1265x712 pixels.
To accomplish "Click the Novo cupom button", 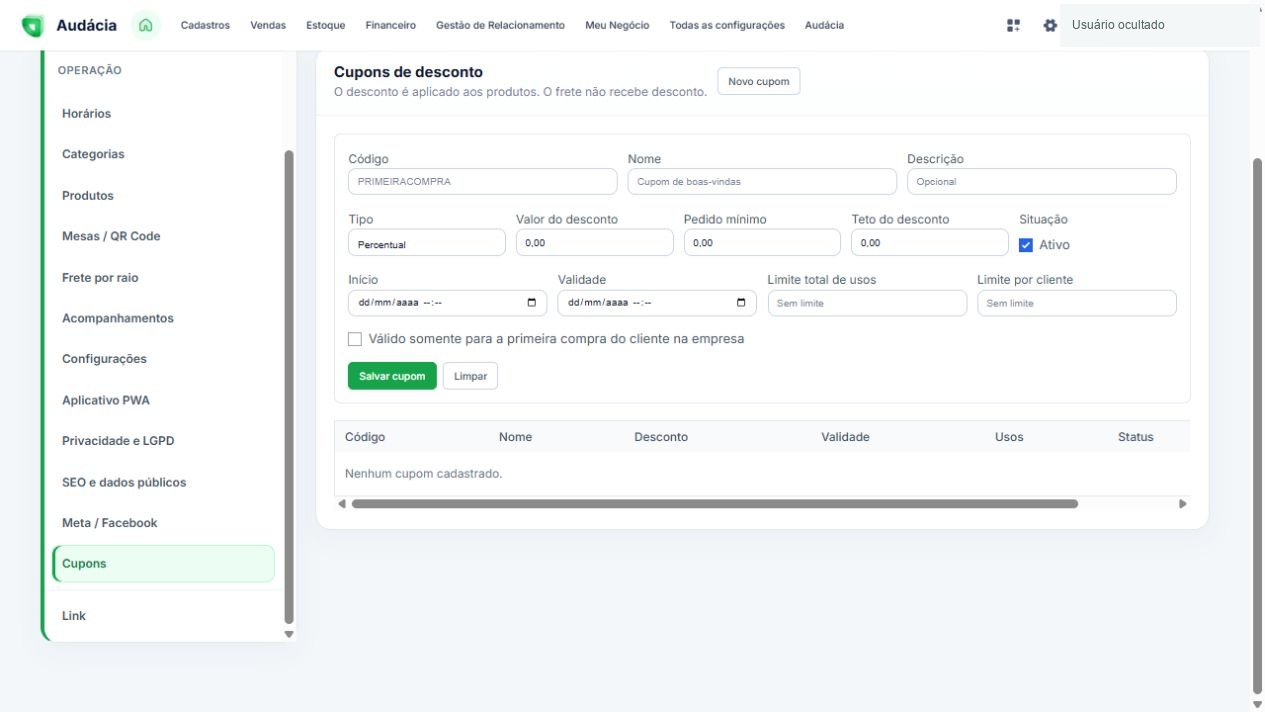I will (759, 81).
